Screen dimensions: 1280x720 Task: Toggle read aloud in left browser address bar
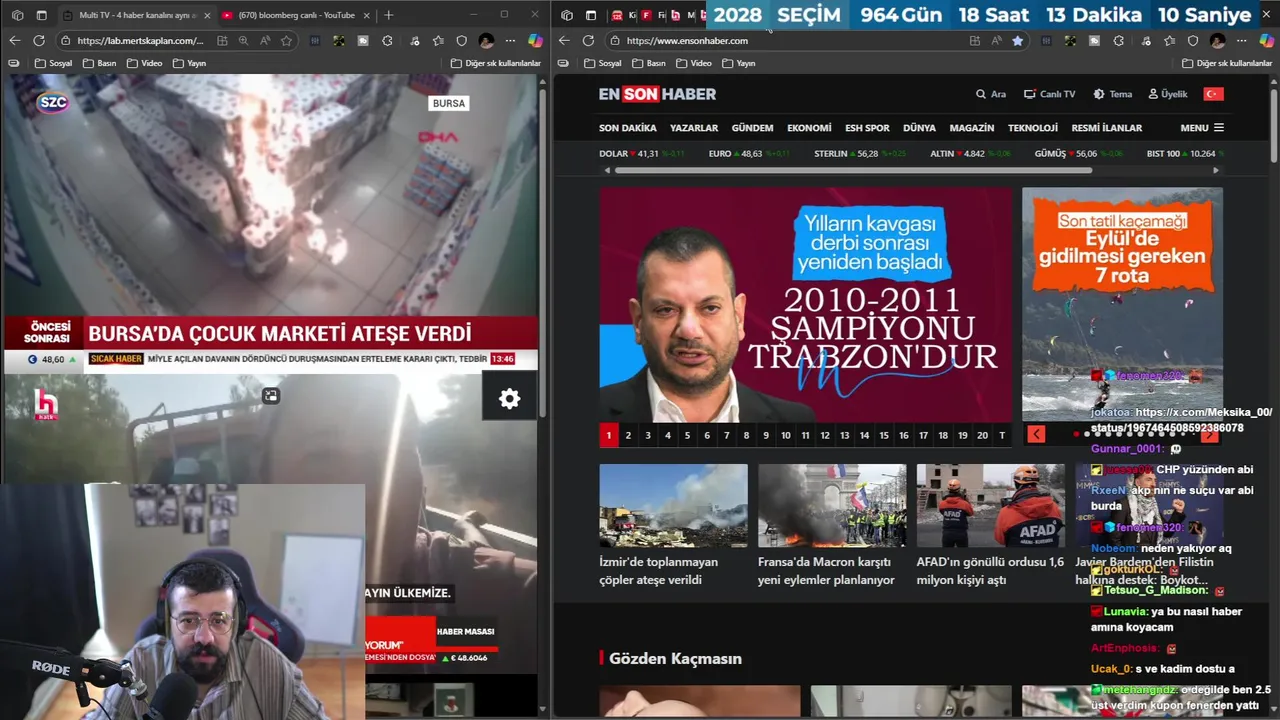[x=265, y=40]
